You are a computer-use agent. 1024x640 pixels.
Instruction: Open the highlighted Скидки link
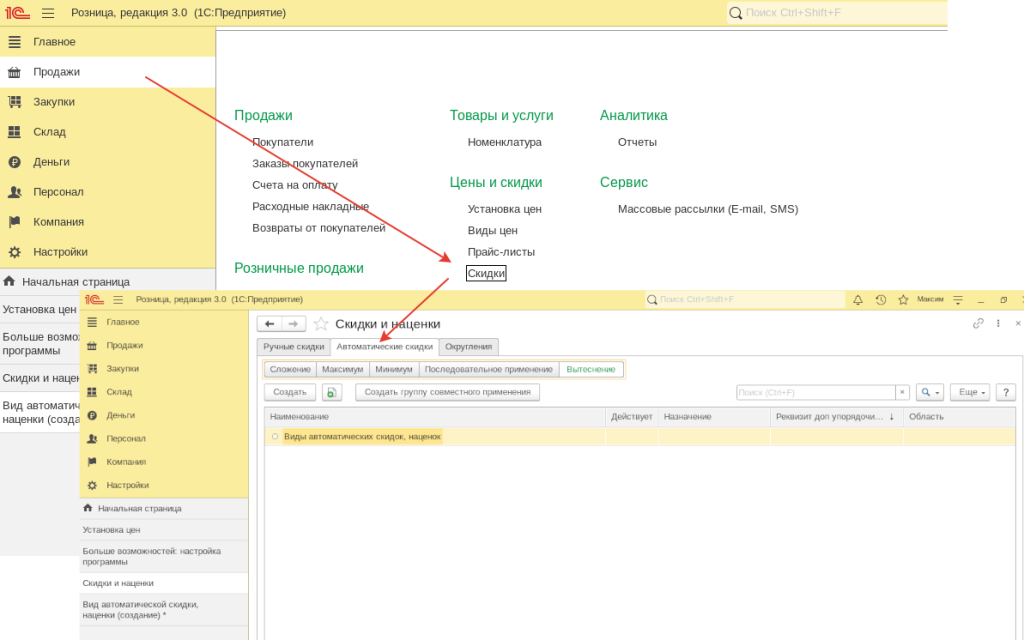pyautogui.click(x=486, y=274)
